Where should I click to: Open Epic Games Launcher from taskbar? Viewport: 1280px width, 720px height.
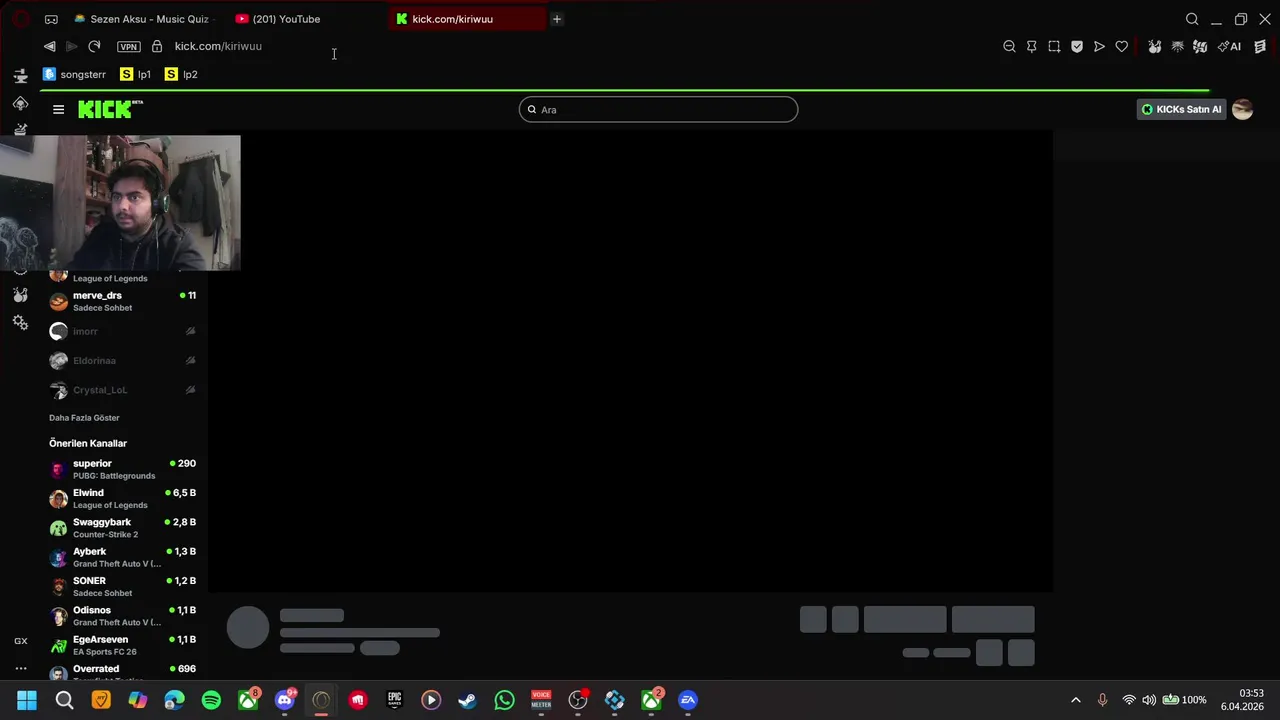394,700
